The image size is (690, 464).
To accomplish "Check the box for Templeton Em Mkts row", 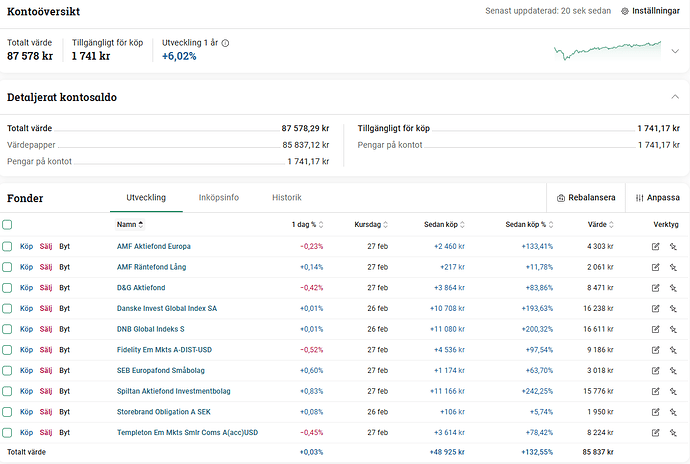I will [7, 433].
